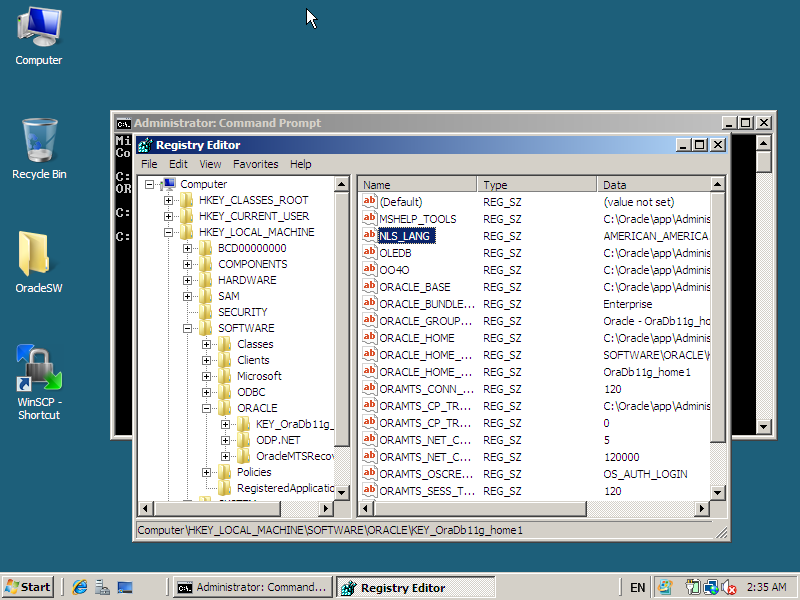Select the folder icon for the ORACLE key
800x600 pixels.
(226, 408)
